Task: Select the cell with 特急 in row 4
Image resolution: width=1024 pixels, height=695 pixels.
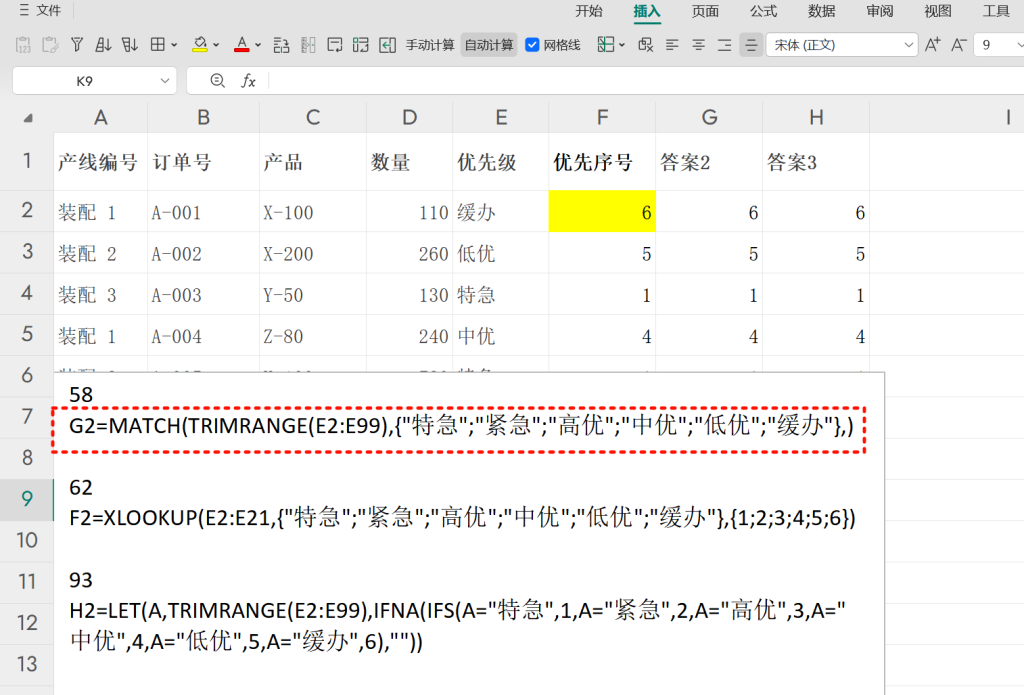Action: (501, 295)
